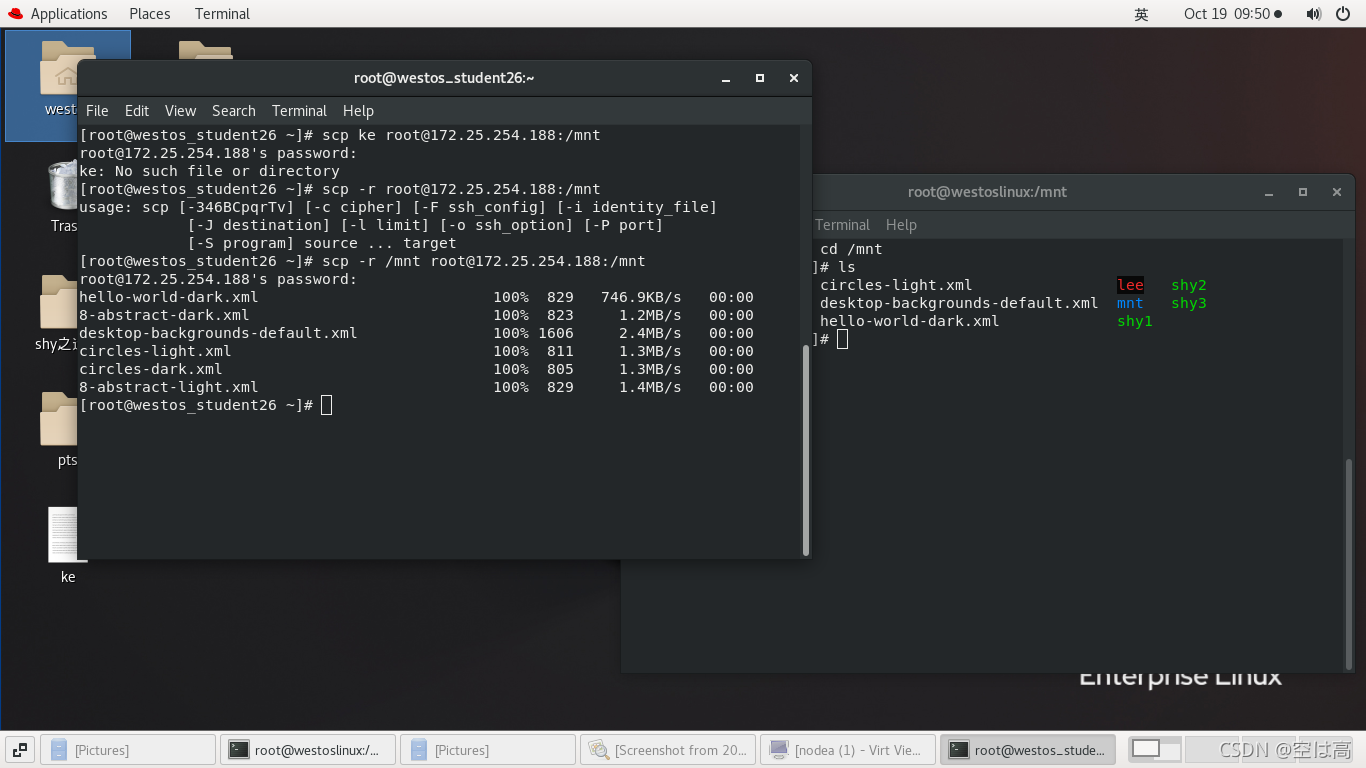This screenshot has width=1366, height=768.
Task: Click desktop-backgrounds-default.xml in westoslinux terminal
Action: click(x=959, y=303)
